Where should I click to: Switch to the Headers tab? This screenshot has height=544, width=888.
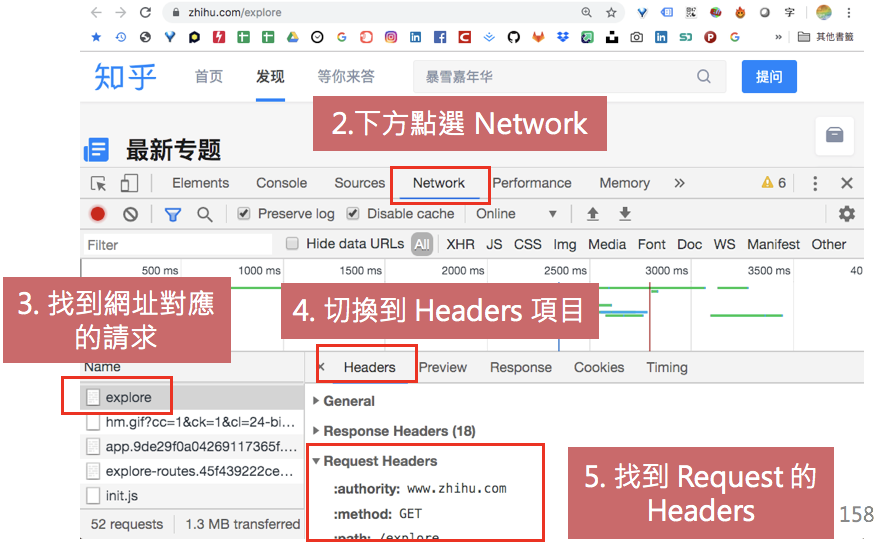click(369, 367)
